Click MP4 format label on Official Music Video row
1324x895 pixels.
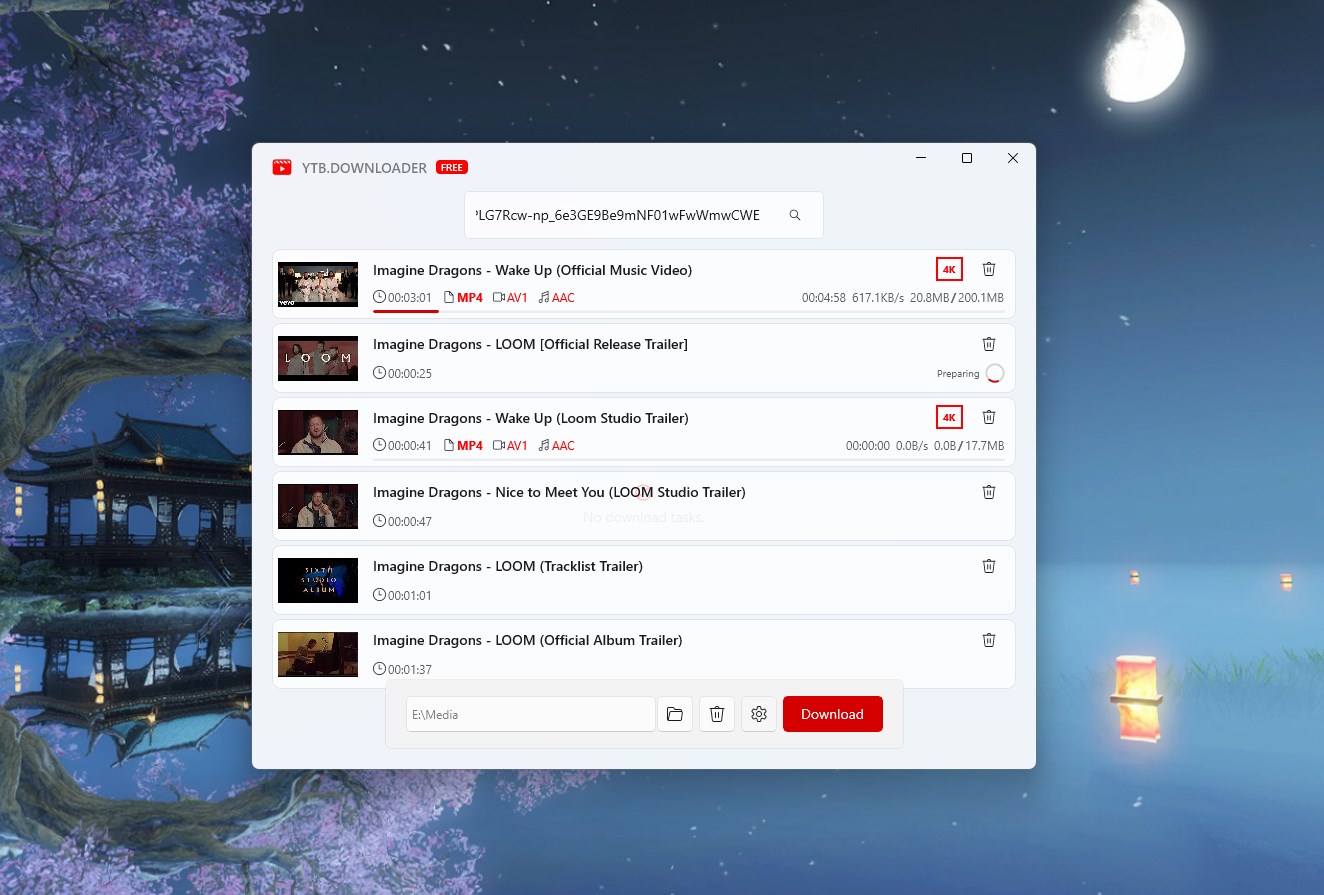click(x=470, y=298)
